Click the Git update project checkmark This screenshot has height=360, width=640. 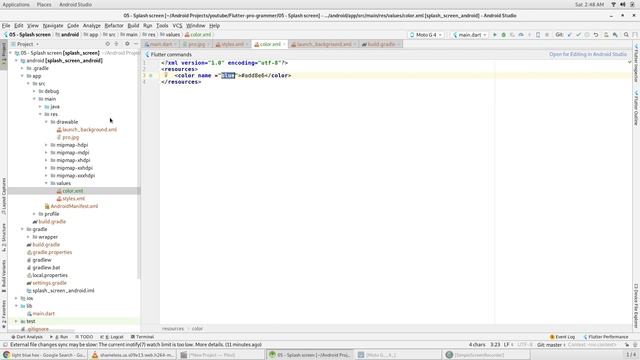569,35
